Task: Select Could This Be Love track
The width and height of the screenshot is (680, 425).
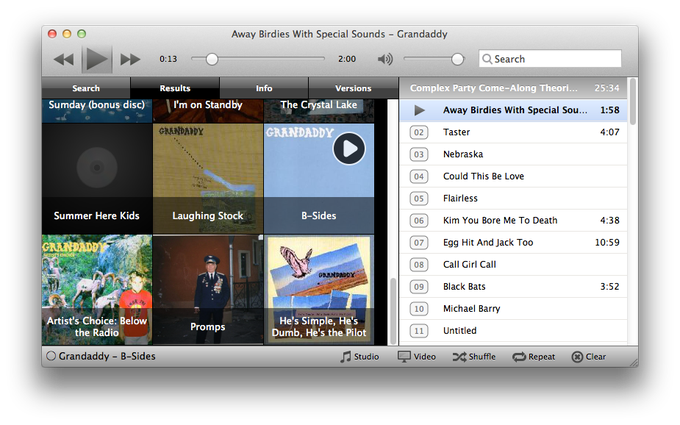Action: click(x=513, y=177)
